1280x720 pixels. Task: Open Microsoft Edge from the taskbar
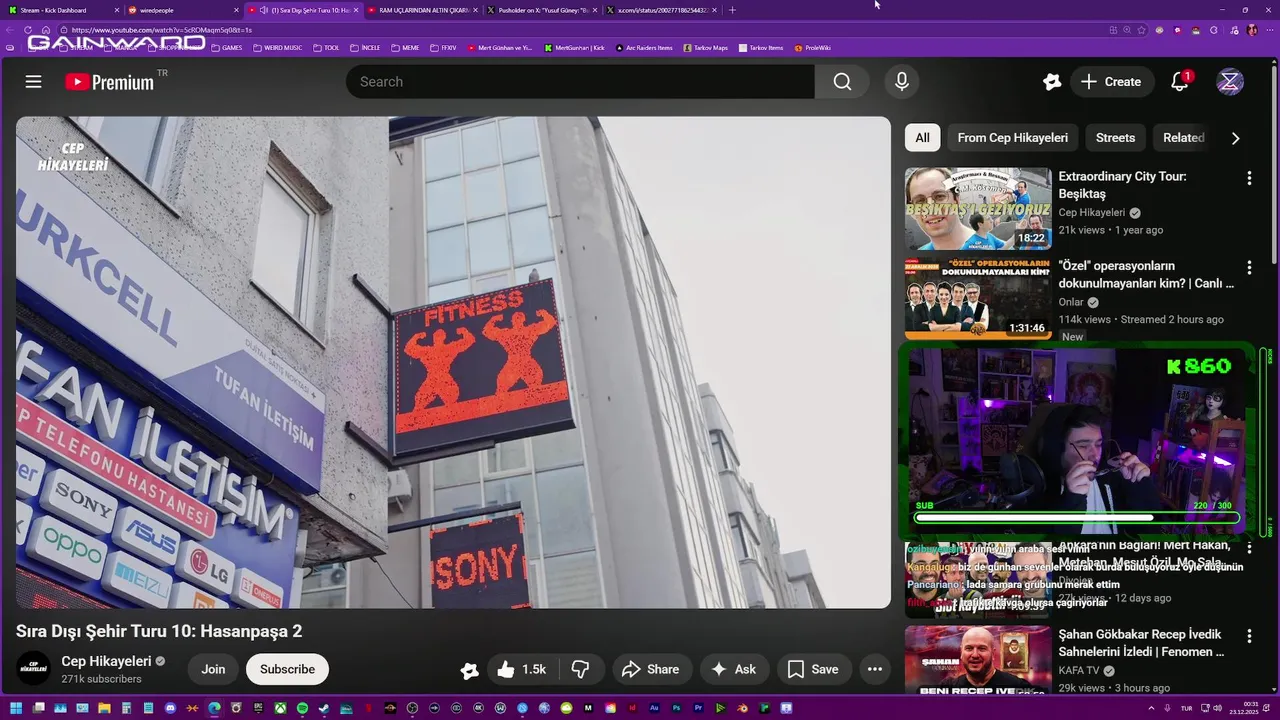[214, 708]
